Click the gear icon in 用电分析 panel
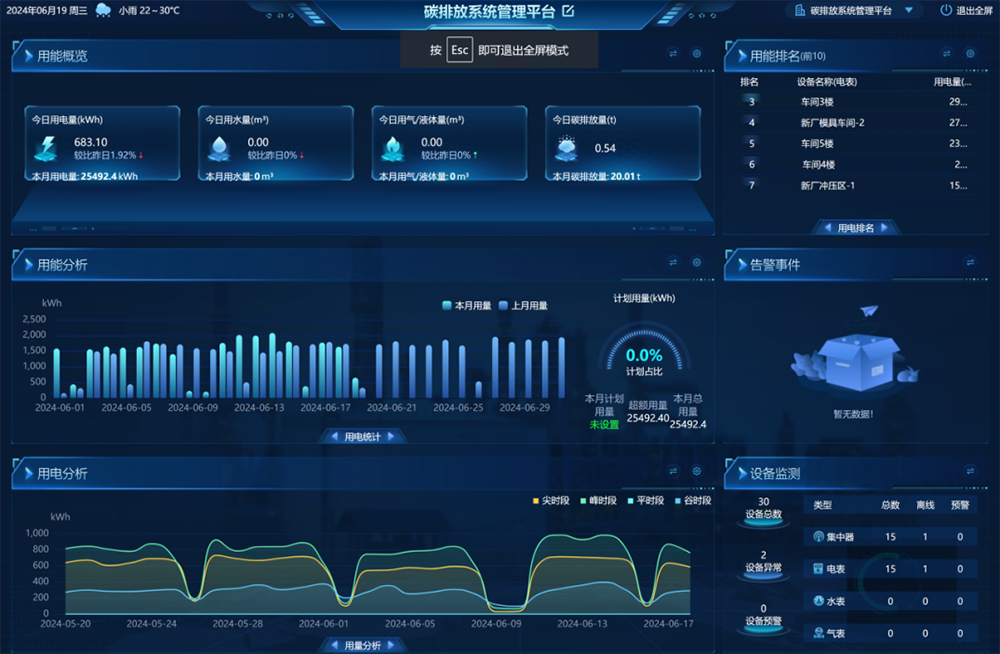Image resolution: width=1000 pixels, height=654 pixels. pos(697,471)
